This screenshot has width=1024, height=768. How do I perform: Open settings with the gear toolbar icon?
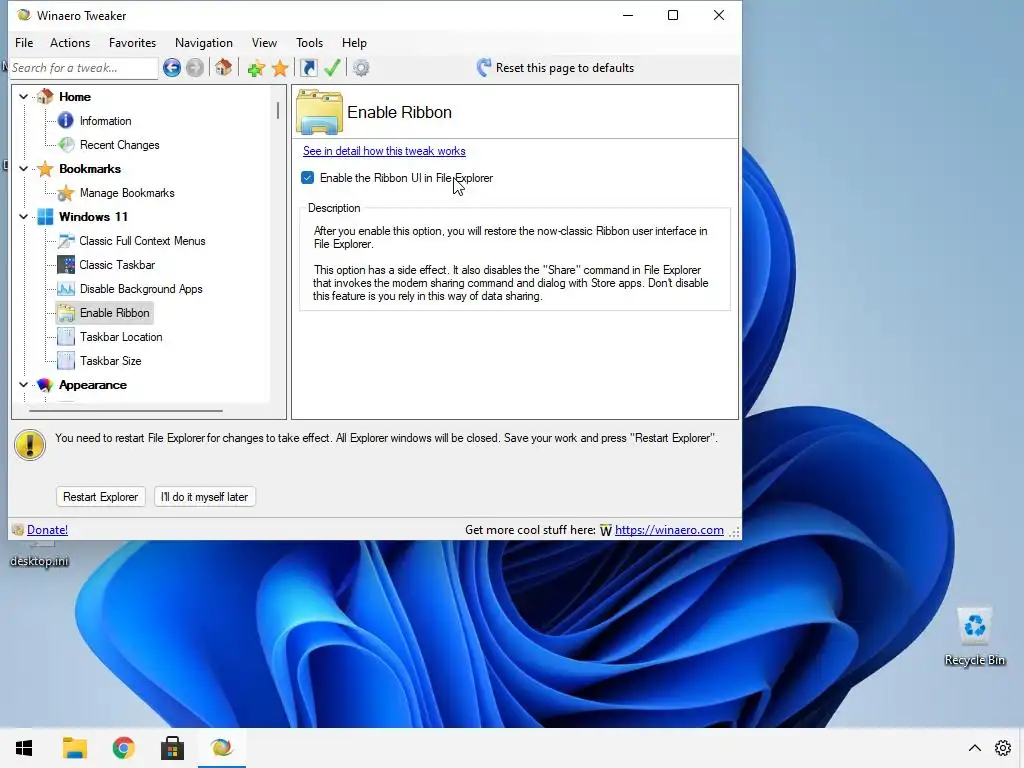[x=361, y=67]
